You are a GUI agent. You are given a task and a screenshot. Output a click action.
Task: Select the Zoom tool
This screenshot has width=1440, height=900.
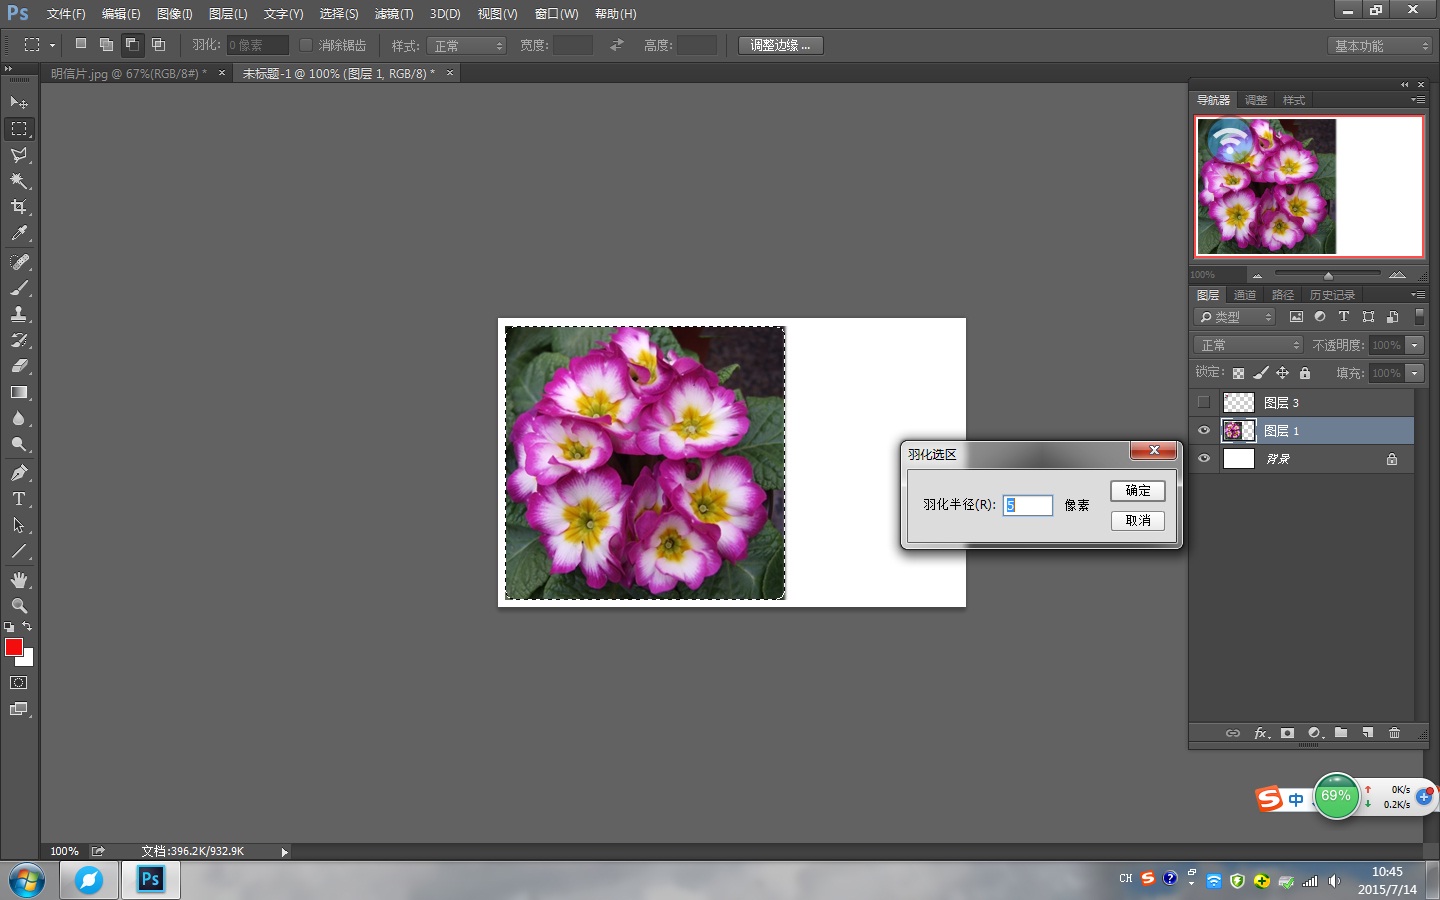(x=18, y=606)
